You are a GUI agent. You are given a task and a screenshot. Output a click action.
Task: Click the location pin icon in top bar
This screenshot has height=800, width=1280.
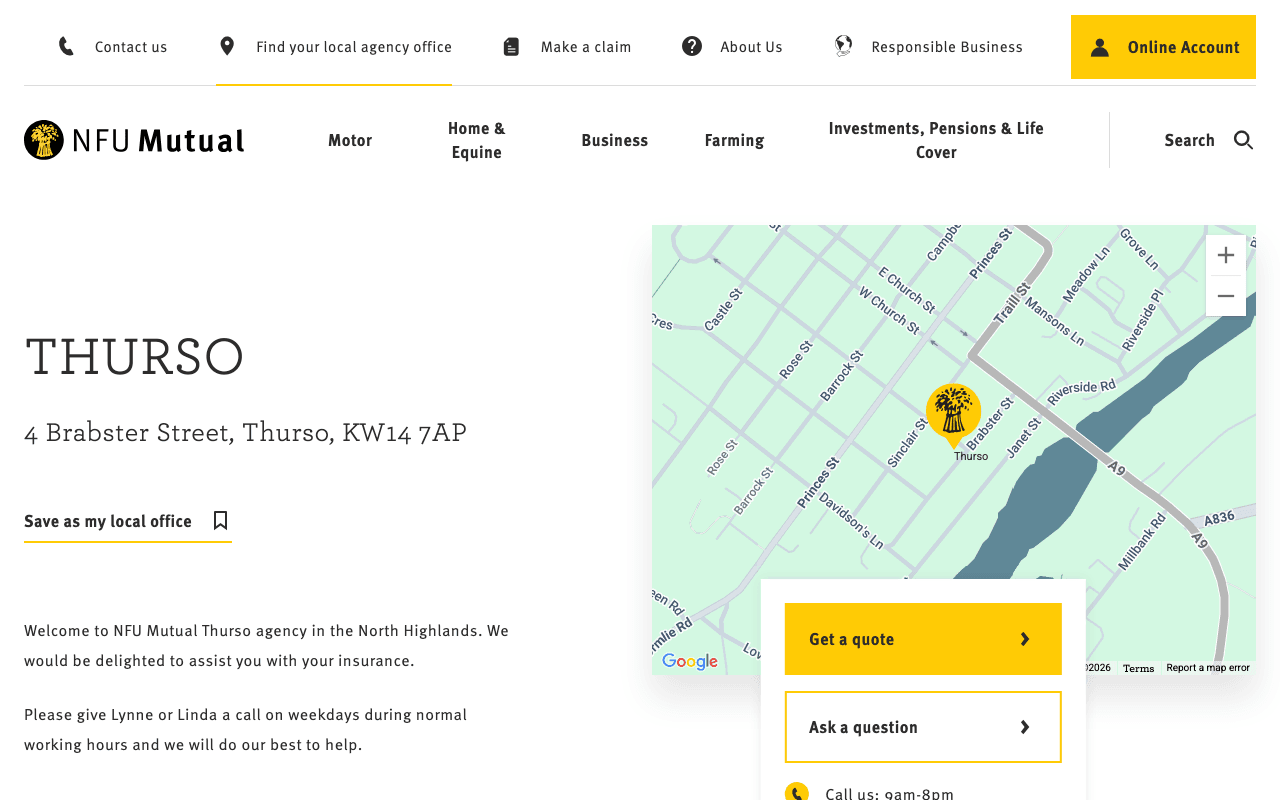[x=227, y=46]
